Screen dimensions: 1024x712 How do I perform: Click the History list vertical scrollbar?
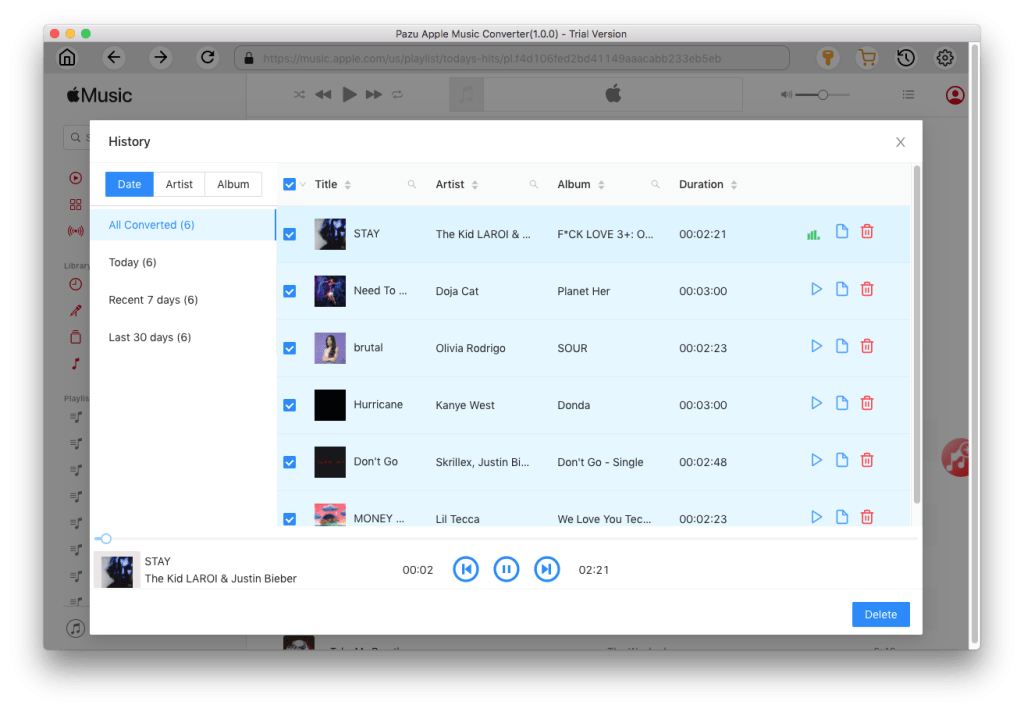[916, 334]
